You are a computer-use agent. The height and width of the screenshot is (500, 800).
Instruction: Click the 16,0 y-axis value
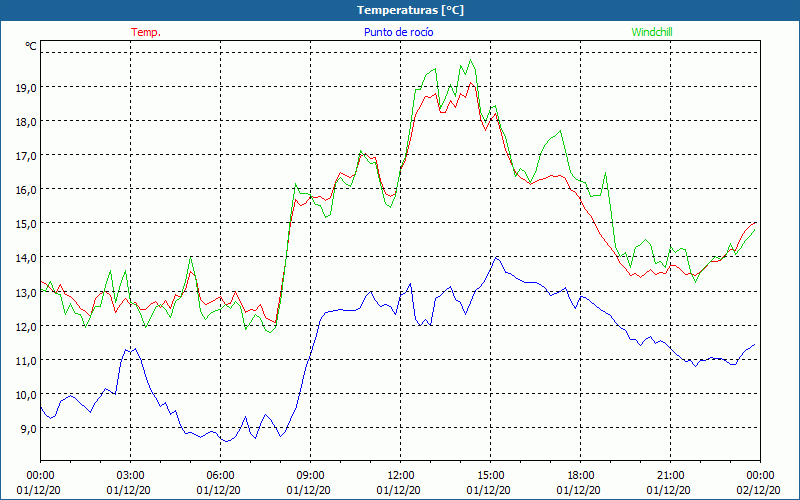coord(26,190)
